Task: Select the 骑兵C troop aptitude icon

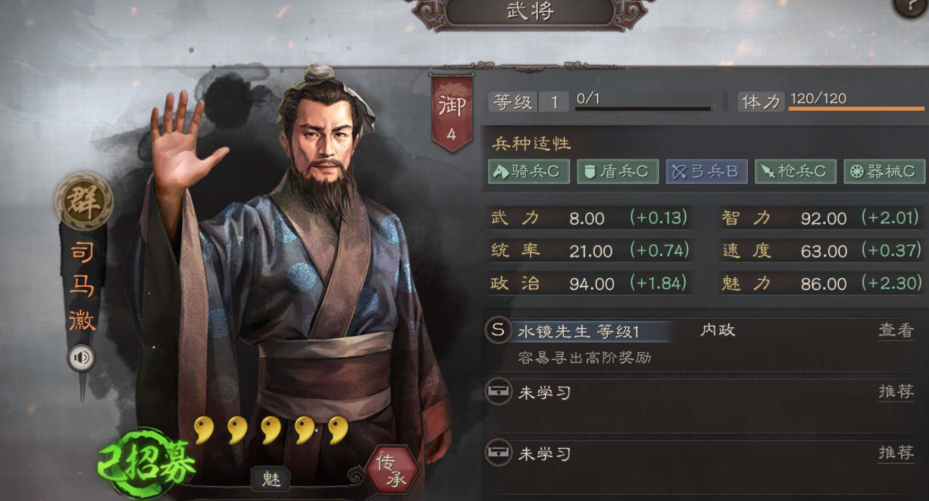Action: tap(528, 171)
